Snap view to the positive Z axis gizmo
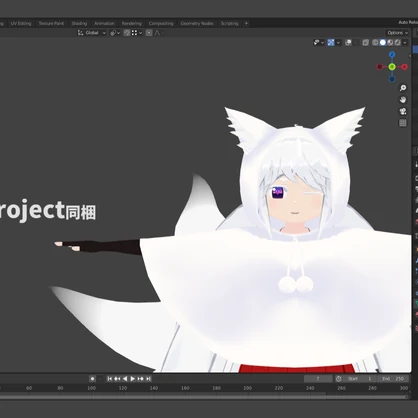Viewport: 418px width, 418px height. 392,54
